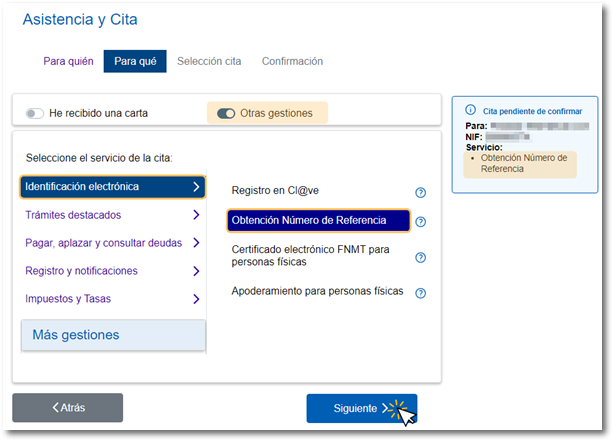
Task: Open Más gestiones section
Action: click(x=113, y=335)
